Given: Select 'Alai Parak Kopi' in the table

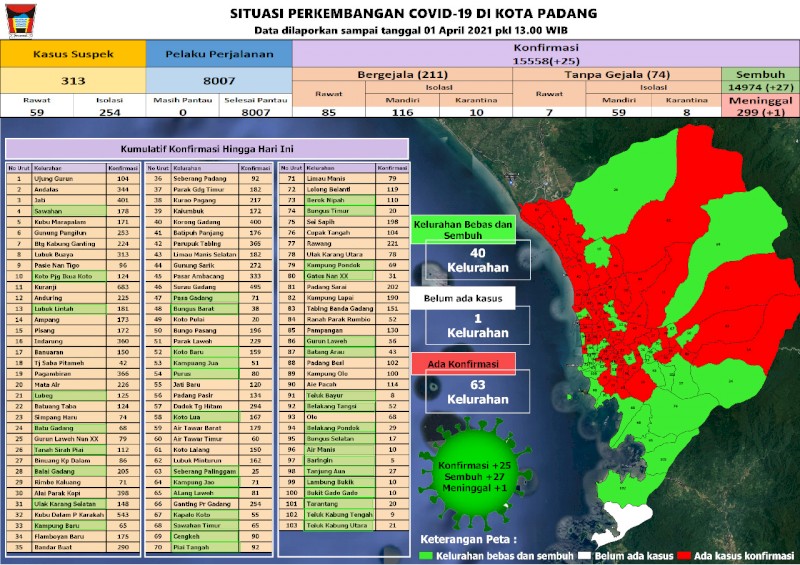Looking at the screenshot, I should [57, 493].
